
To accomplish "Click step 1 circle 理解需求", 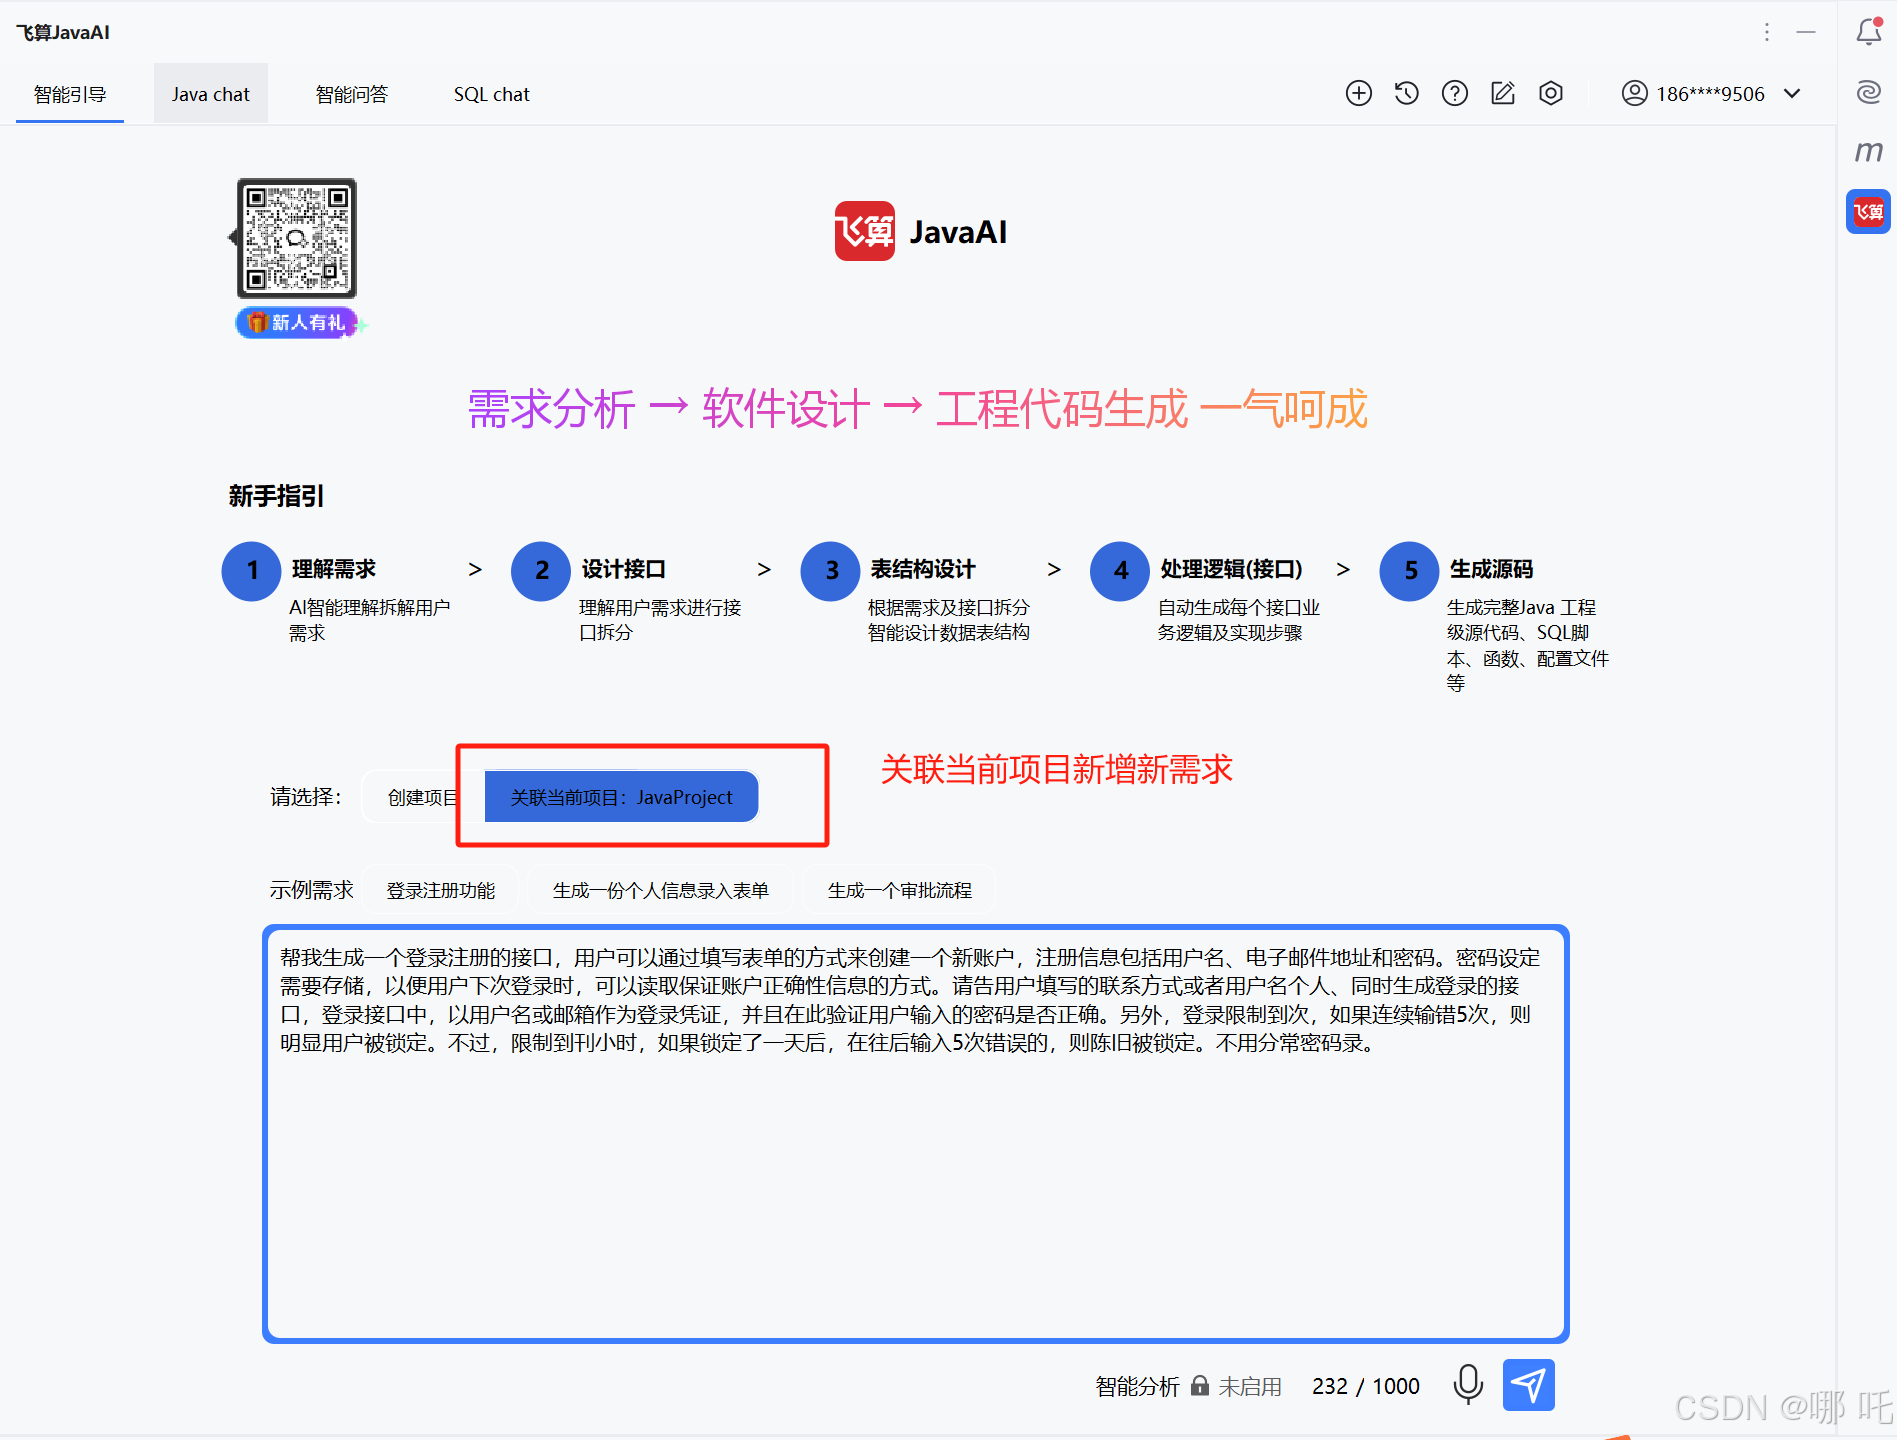I will tap(251, 571).
